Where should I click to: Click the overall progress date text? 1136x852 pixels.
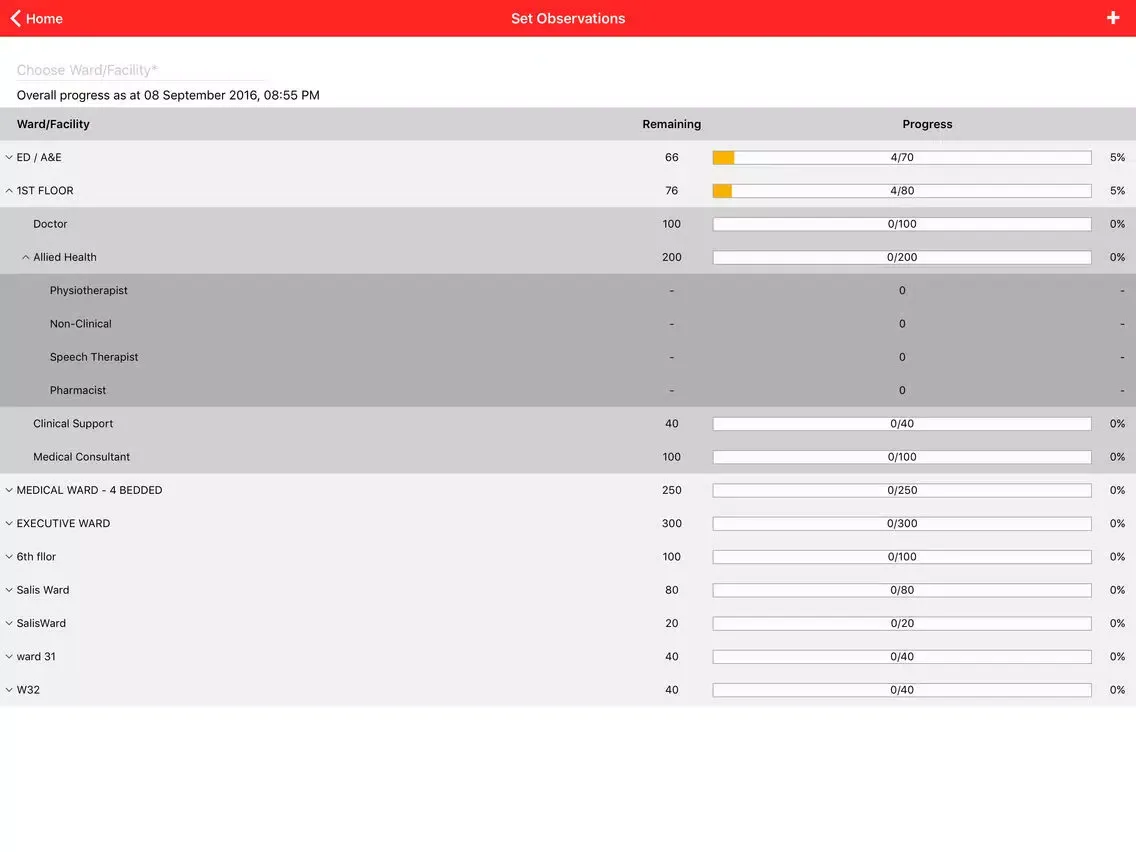168,95
